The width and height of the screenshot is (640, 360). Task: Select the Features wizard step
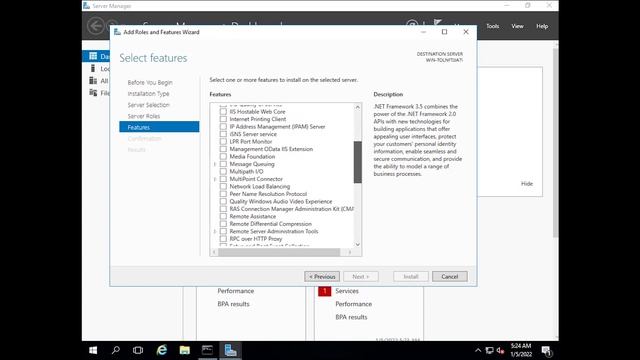pyautogui.click(x=159, y=127)
